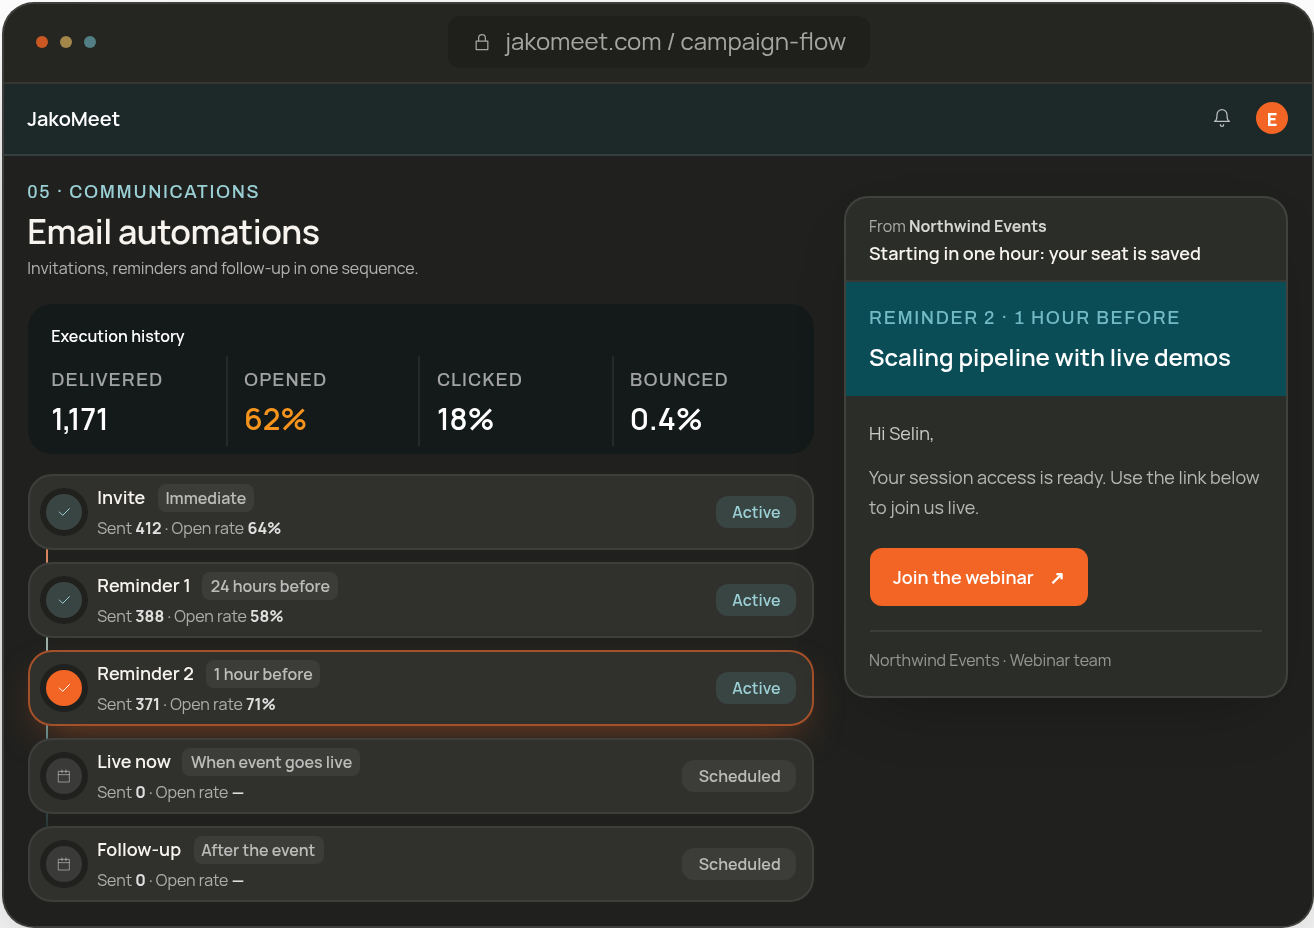Viewport: 1314px width, 928px height.
Task: Click the 24 hours before trigger tag
Action: click(x=270, y=586)
